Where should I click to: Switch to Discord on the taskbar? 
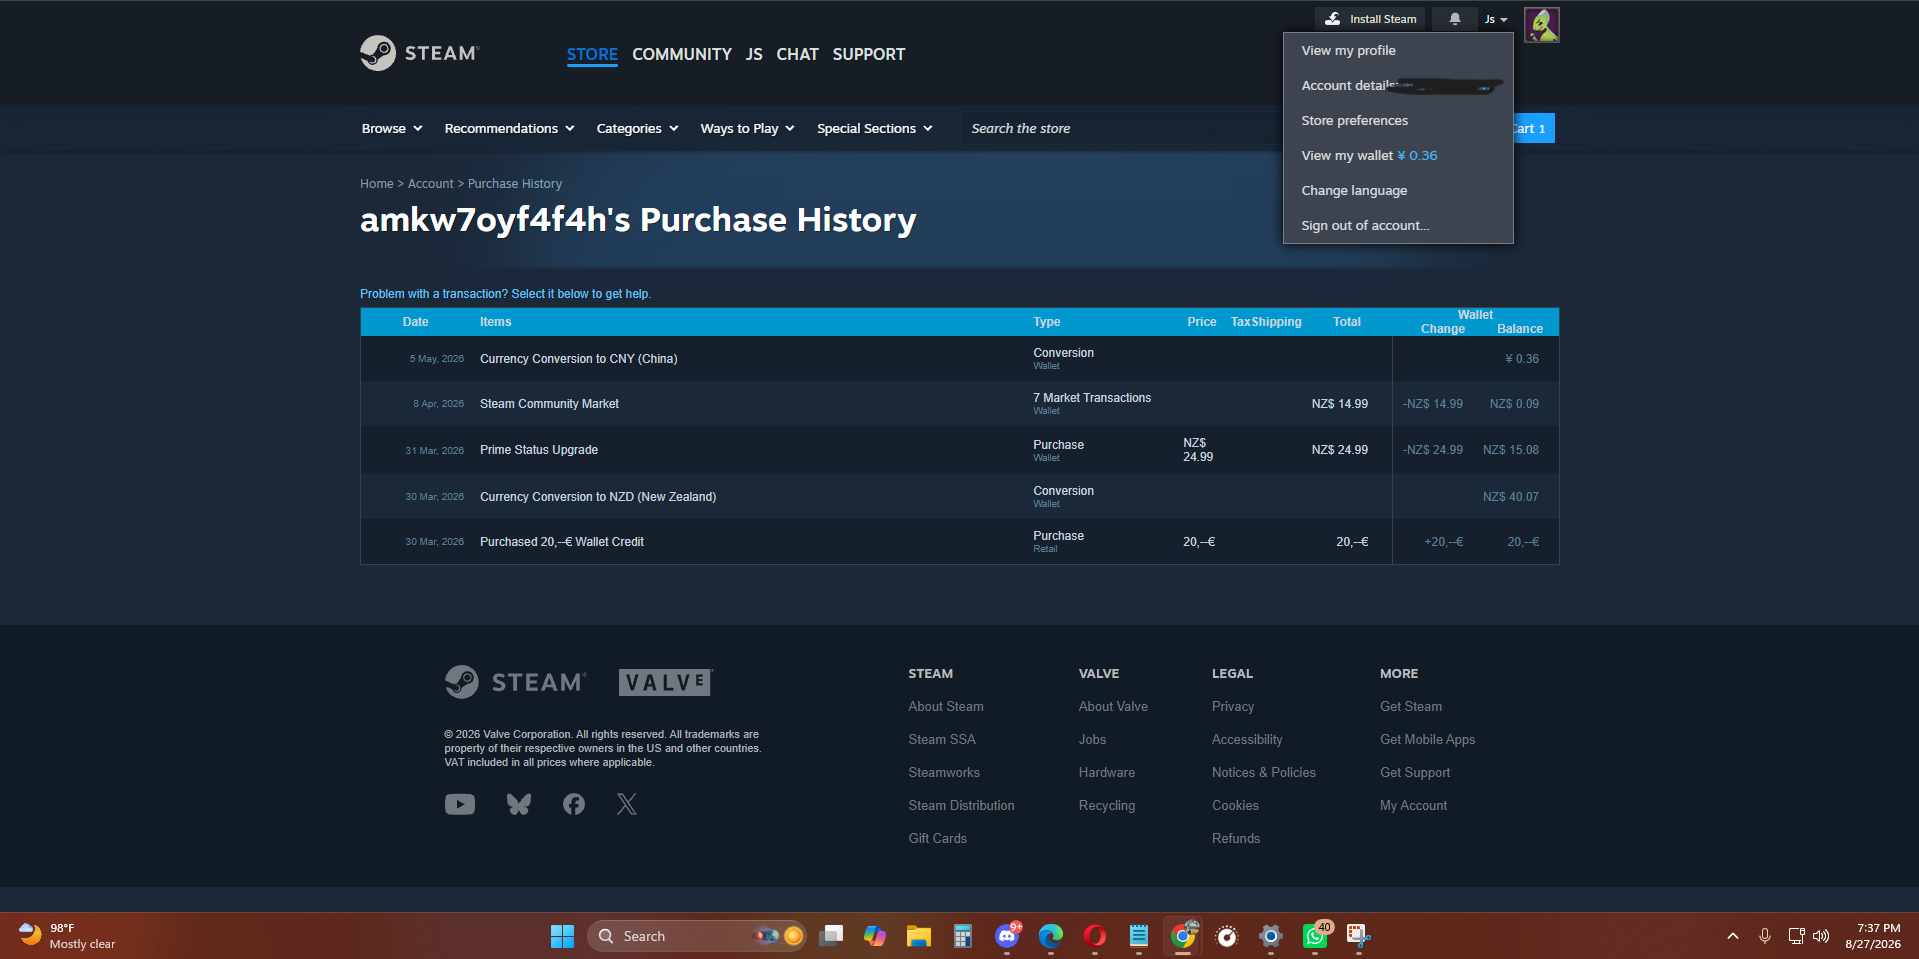[x=1007, y=936]
